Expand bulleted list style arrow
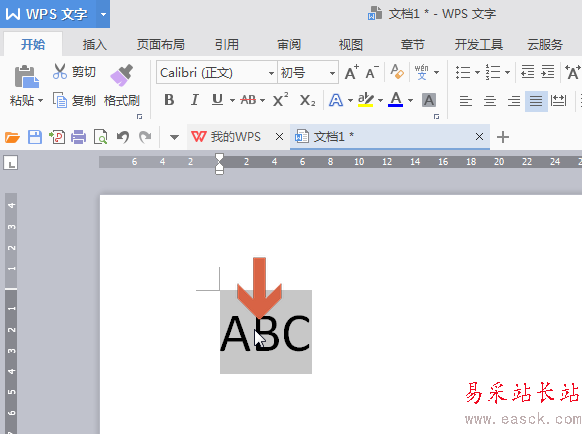Viewport: 582px width, 434px height. coord(477,73)
